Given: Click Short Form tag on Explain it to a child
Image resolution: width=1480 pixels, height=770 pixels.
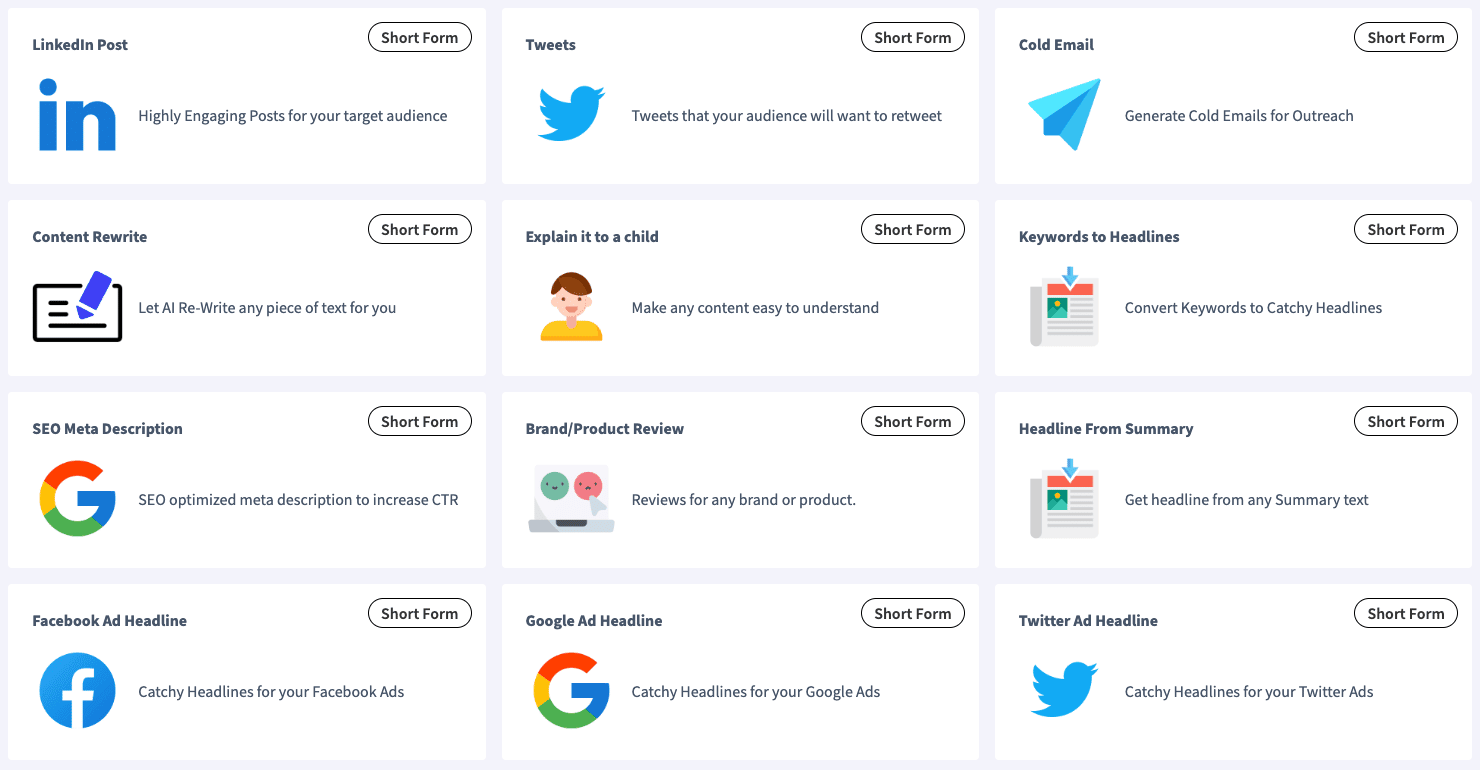Looking at the screenshot, I should [x=912, y=230].
